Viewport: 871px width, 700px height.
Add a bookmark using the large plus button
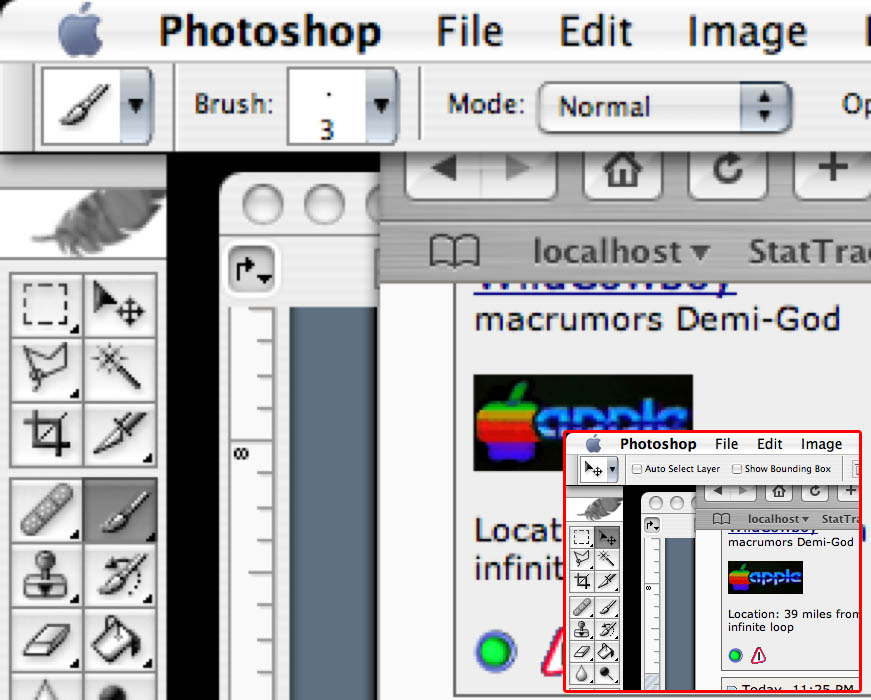832,169
